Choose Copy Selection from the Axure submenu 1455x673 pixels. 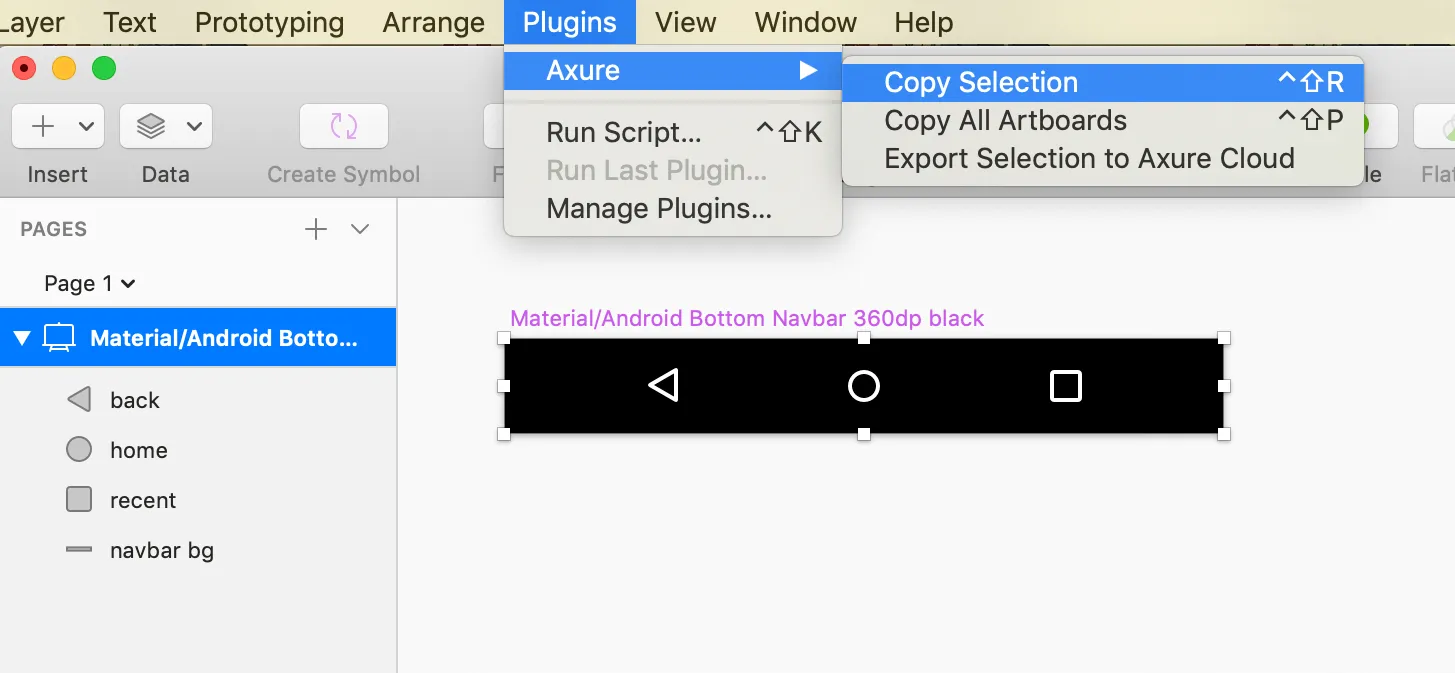click(980, 81)
